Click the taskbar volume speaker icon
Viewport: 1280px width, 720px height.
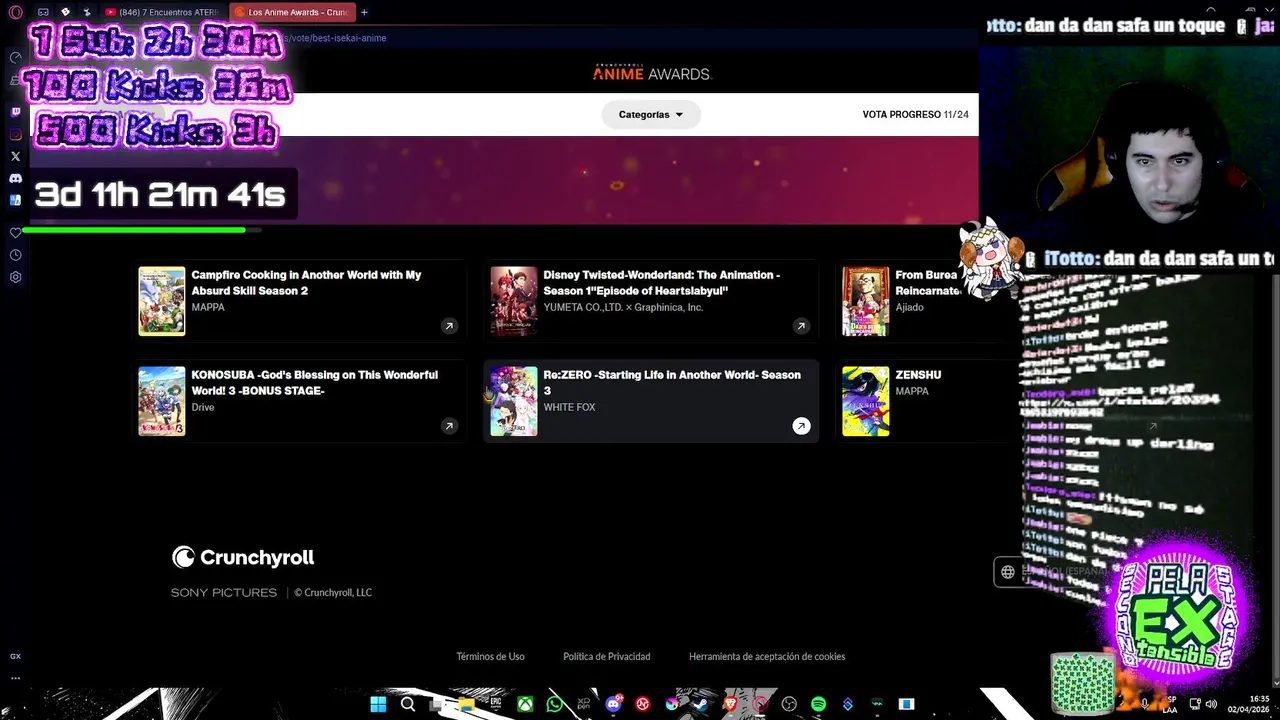click(x=1211, y=704)
